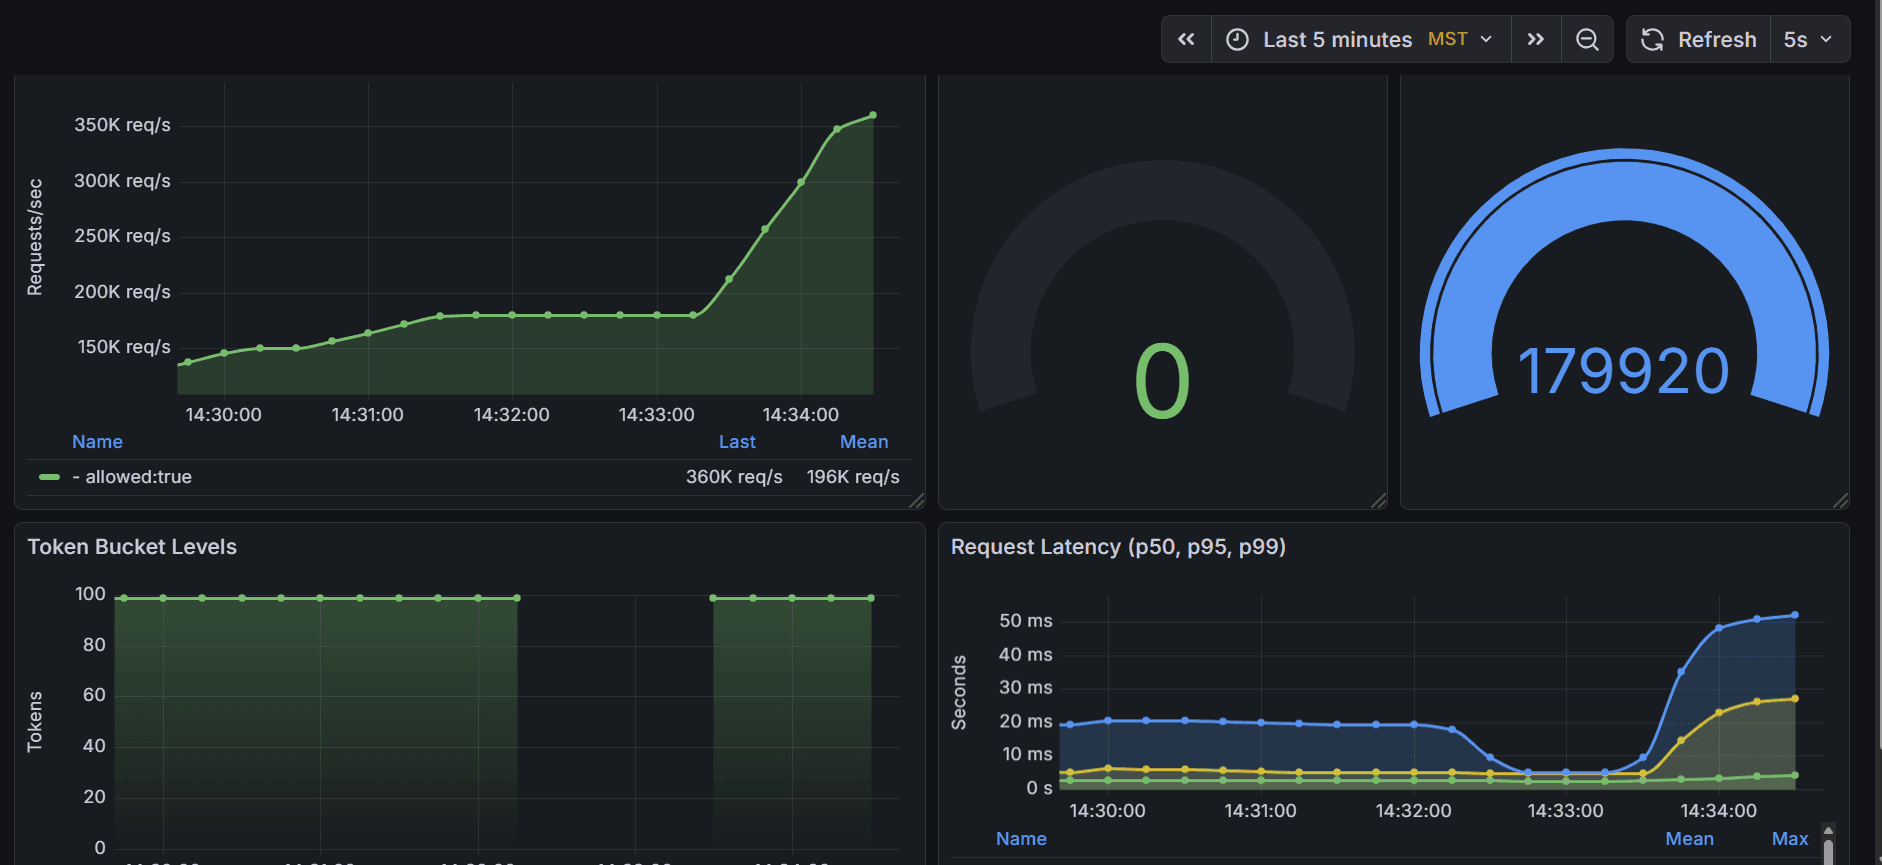
Task: Click the 350K req/s axis label
Action: point(122,125)
